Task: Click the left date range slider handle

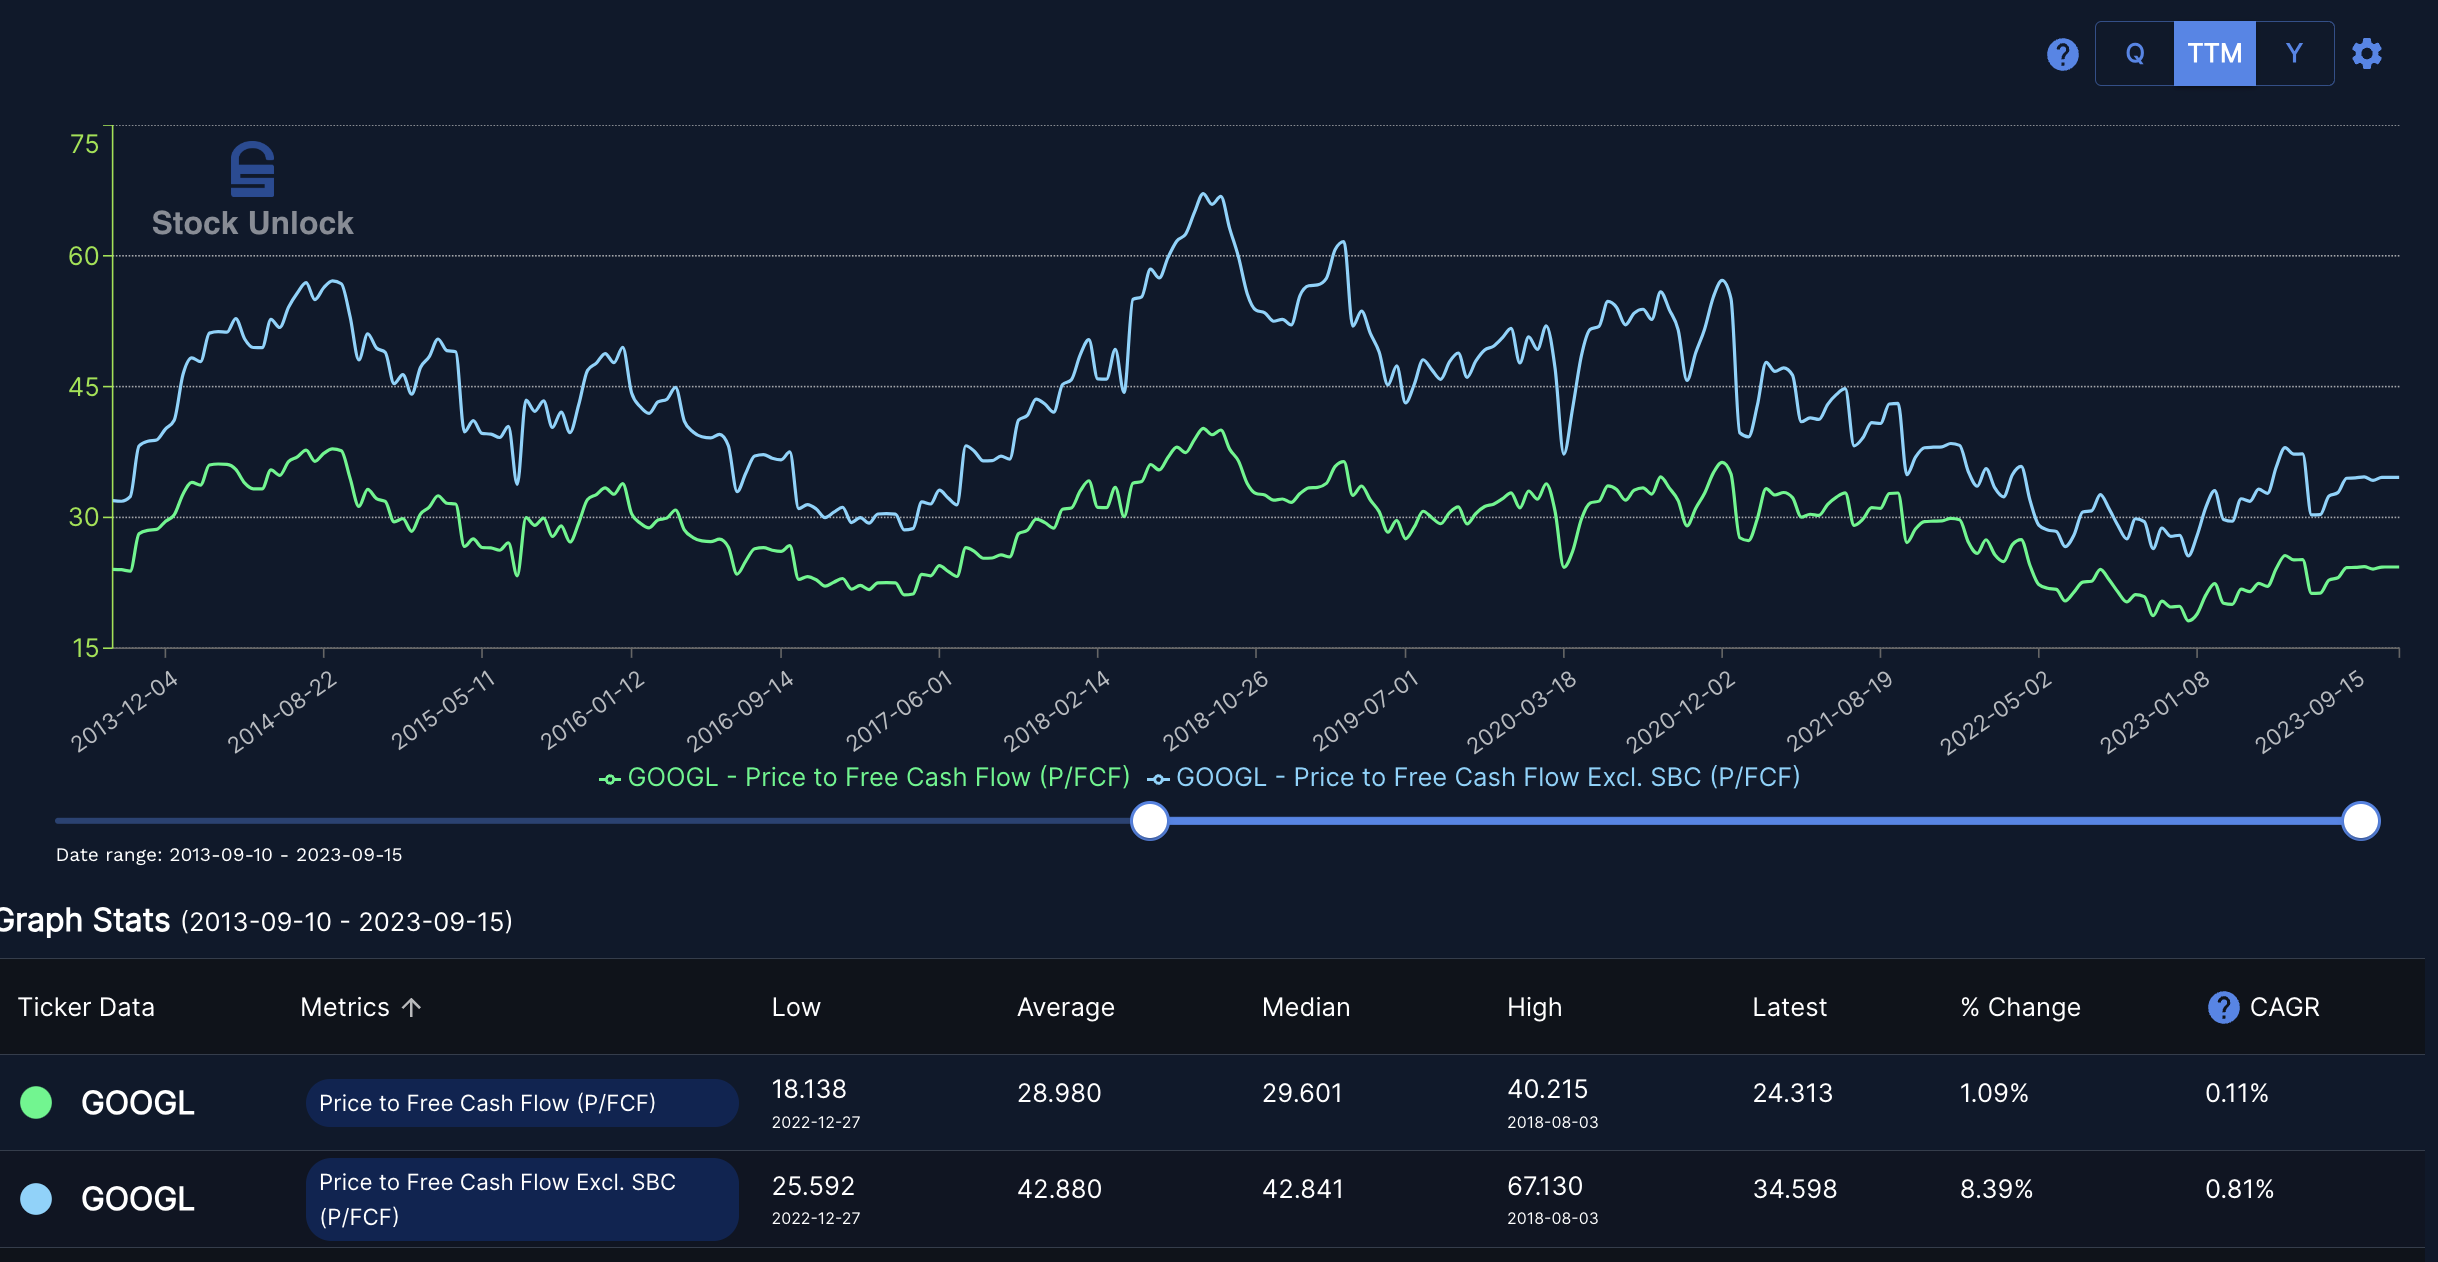Action: [x=1150, y=821]
